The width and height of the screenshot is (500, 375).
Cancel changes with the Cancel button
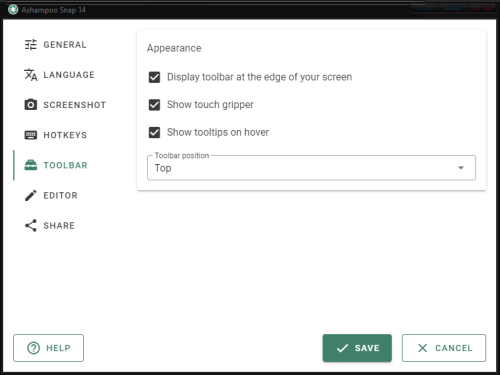click(x=444, y=348)
